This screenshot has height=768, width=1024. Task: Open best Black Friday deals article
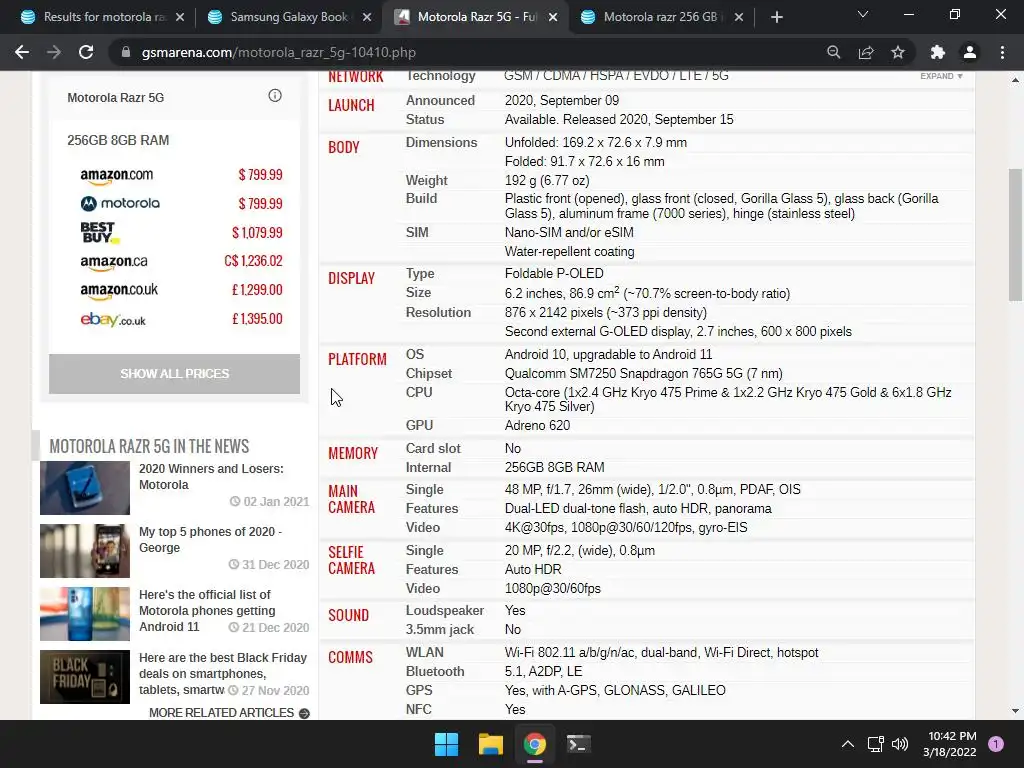(223, 673)
